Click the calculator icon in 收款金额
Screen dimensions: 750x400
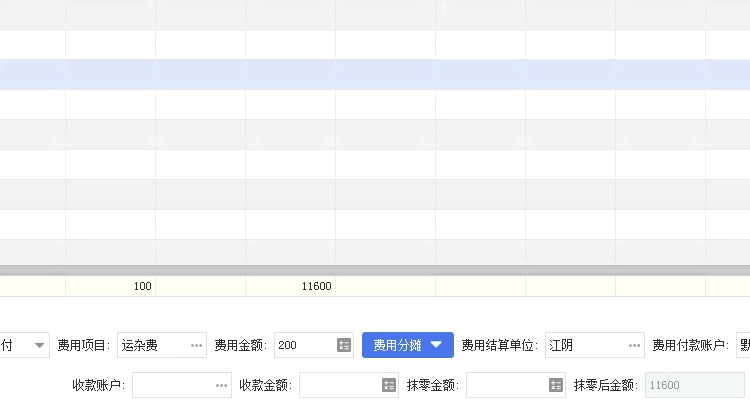pos(389,385)
